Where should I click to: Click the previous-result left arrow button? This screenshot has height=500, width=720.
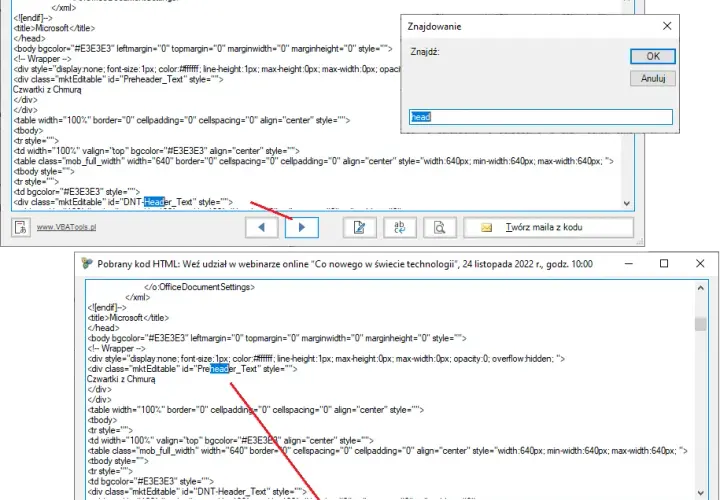click(262, 227)
